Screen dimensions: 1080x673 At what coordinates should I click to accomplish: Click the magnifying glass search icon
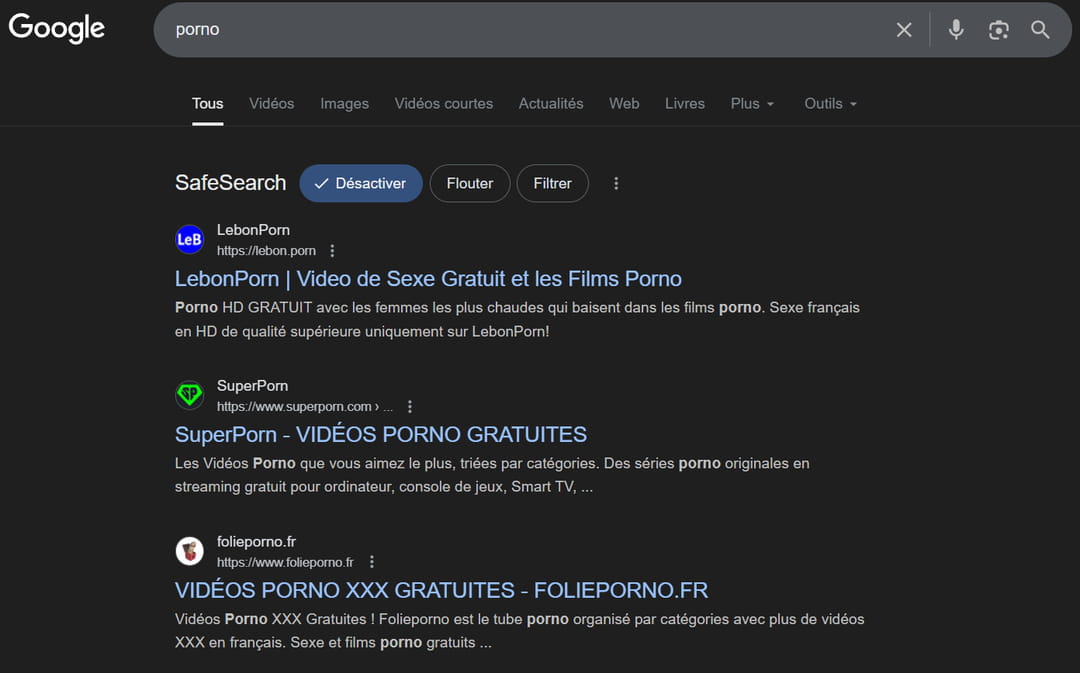point(1040,30)
